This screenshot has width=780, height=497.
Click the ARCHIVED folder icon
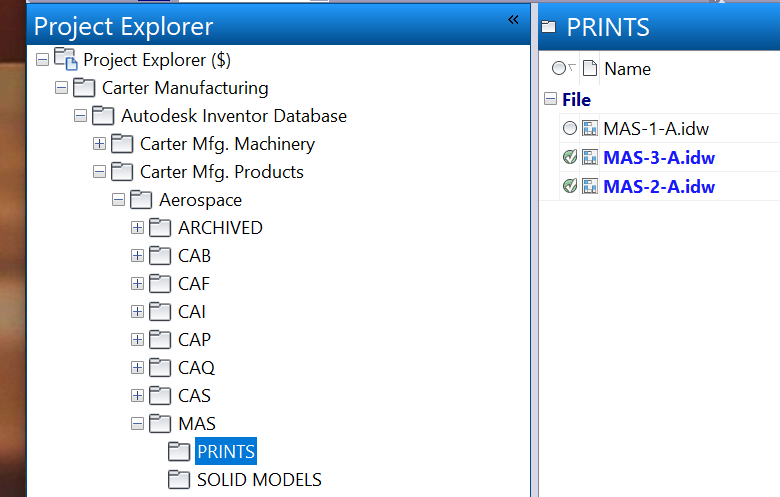pyautogui.click(x=160, y=227)
